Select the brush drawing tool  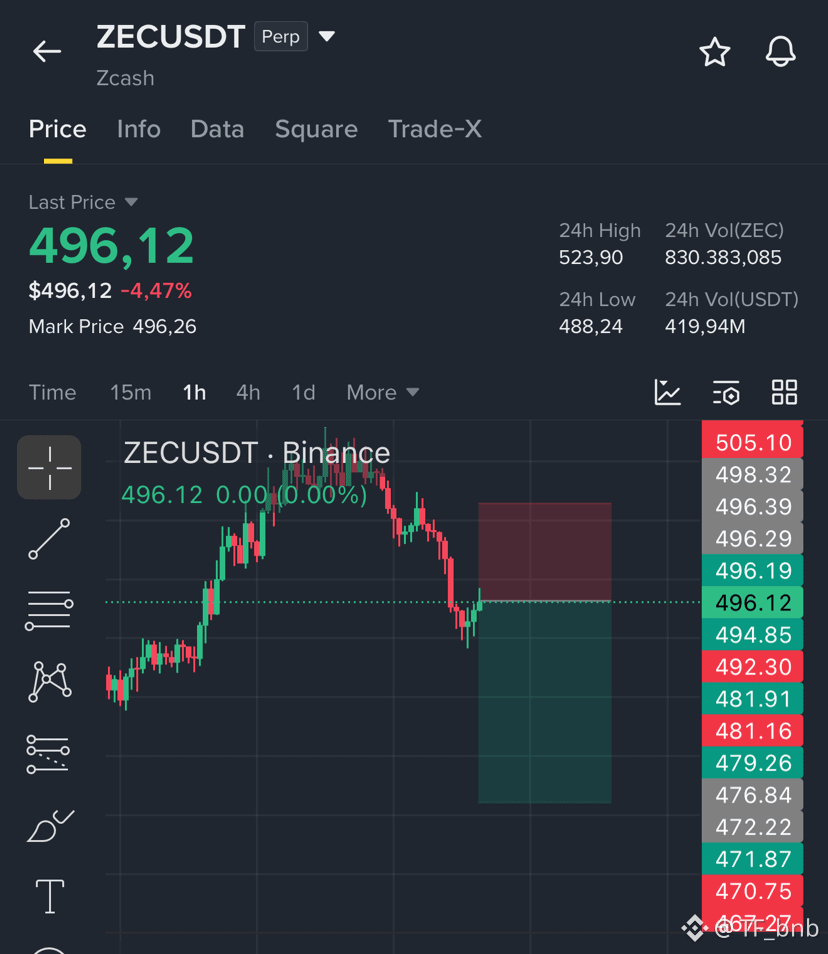tap(50, 826)
